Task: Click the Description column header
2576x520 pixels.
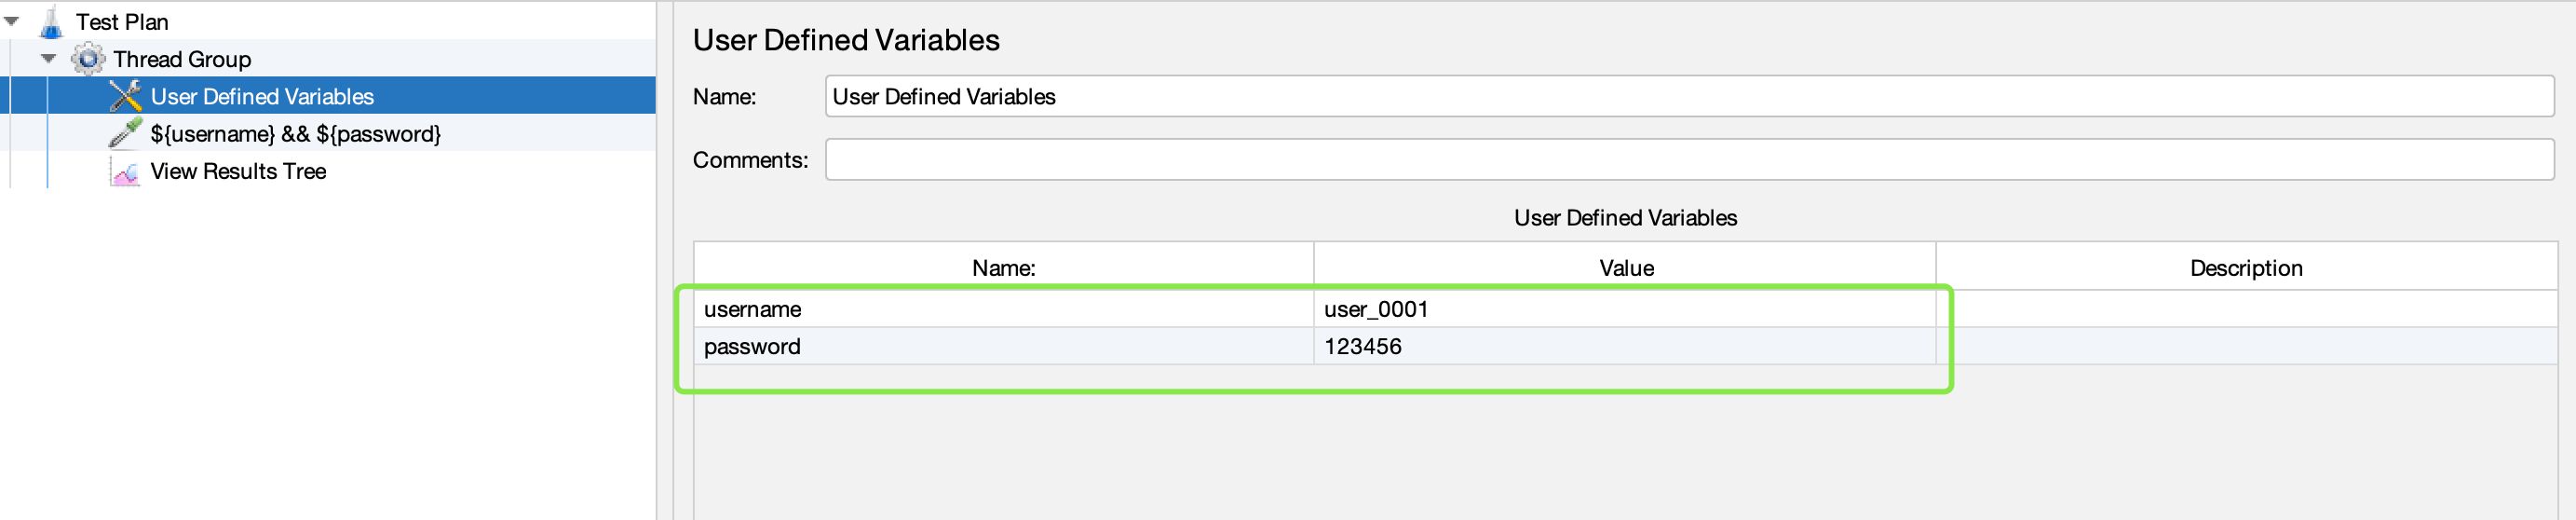Action: point(2245,268)
